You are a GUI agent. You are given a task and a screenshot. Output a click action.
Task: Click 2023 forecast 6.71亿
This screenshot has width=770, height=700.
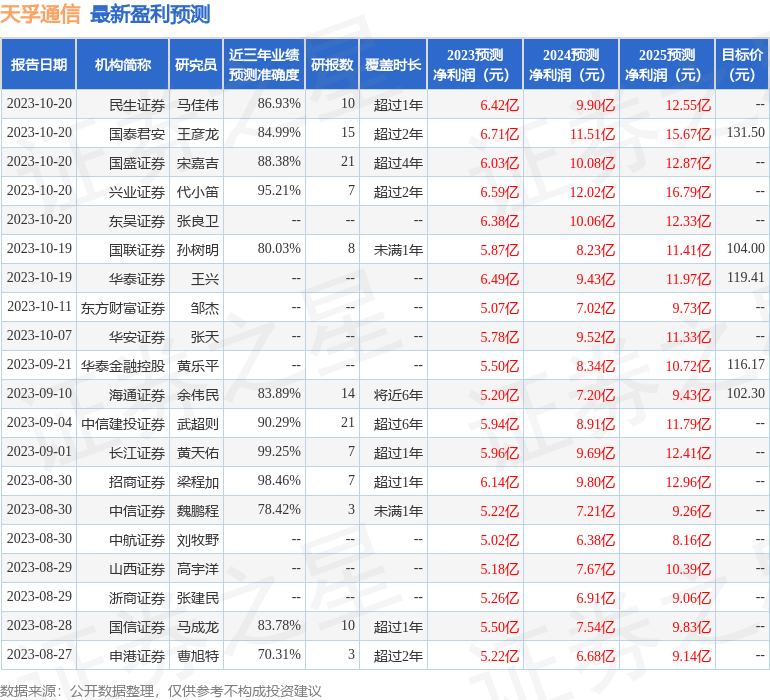click(x=499, y=134)
